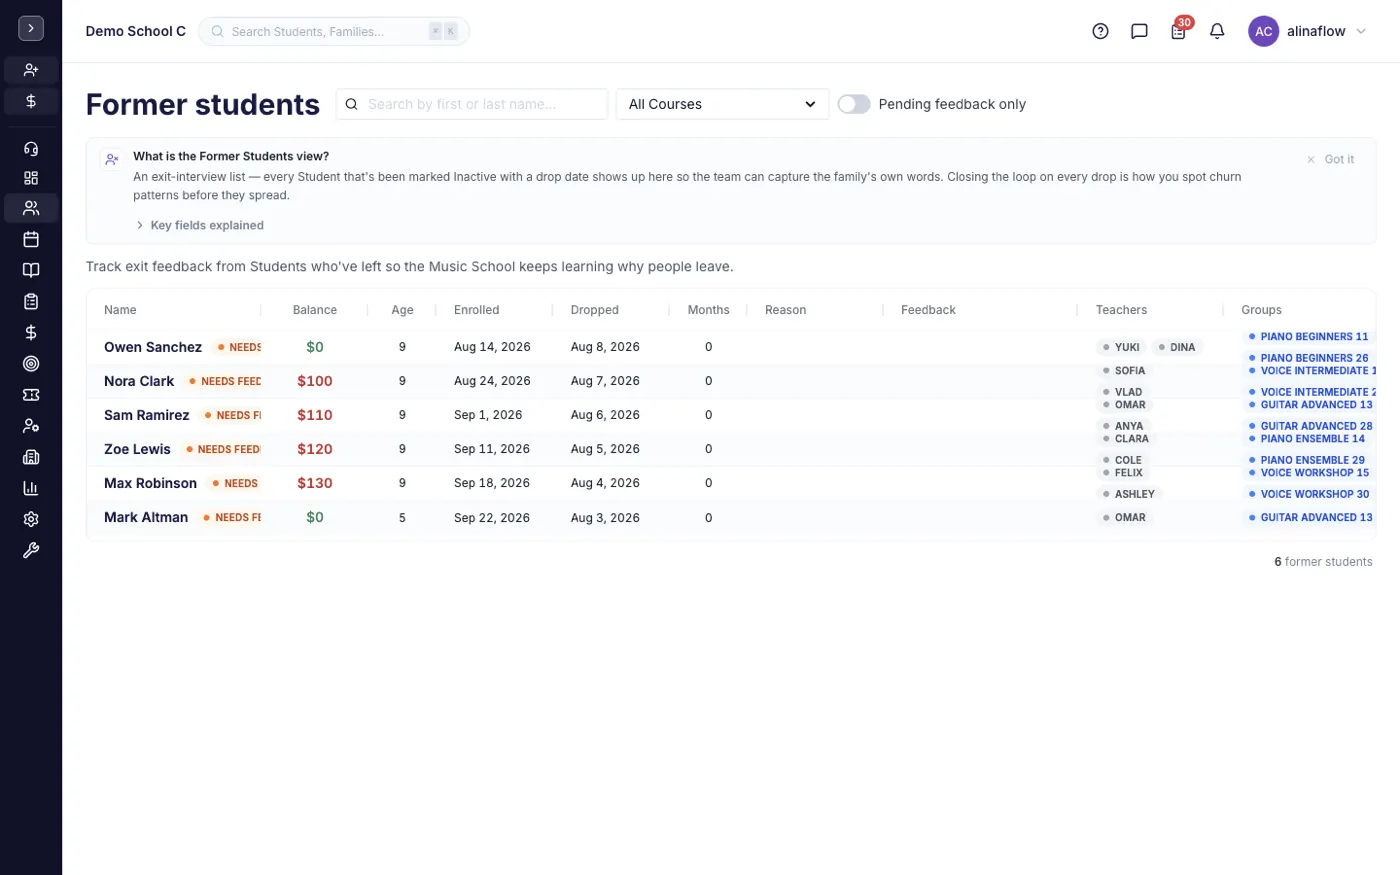
Task: Open the target goals sidebar icon
Action: [x=31, y=364]
